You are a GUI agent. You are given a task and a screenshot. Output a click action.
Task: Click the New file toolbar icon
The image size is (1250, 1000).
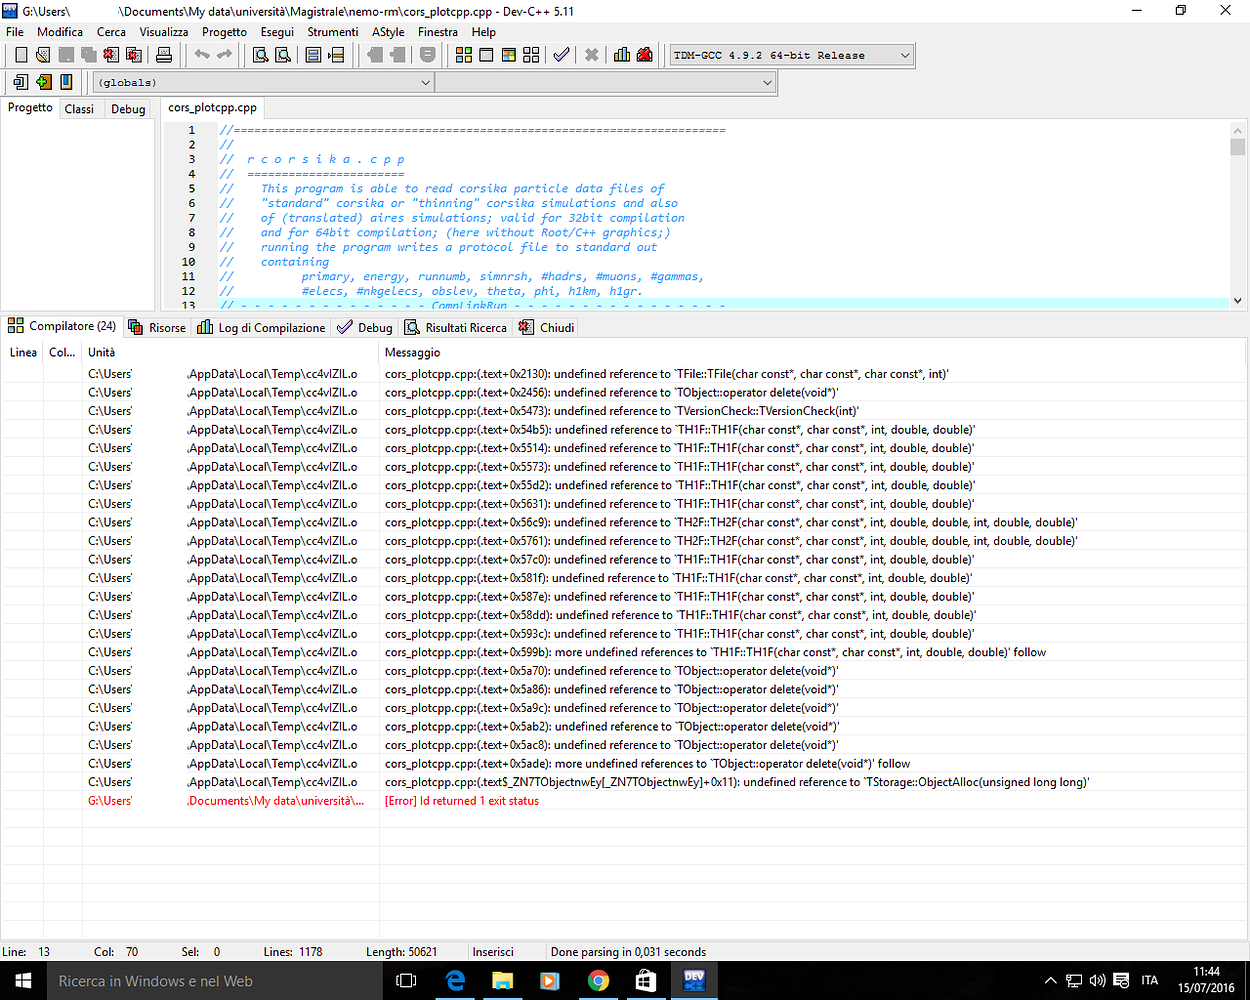[x=21, y=55]
